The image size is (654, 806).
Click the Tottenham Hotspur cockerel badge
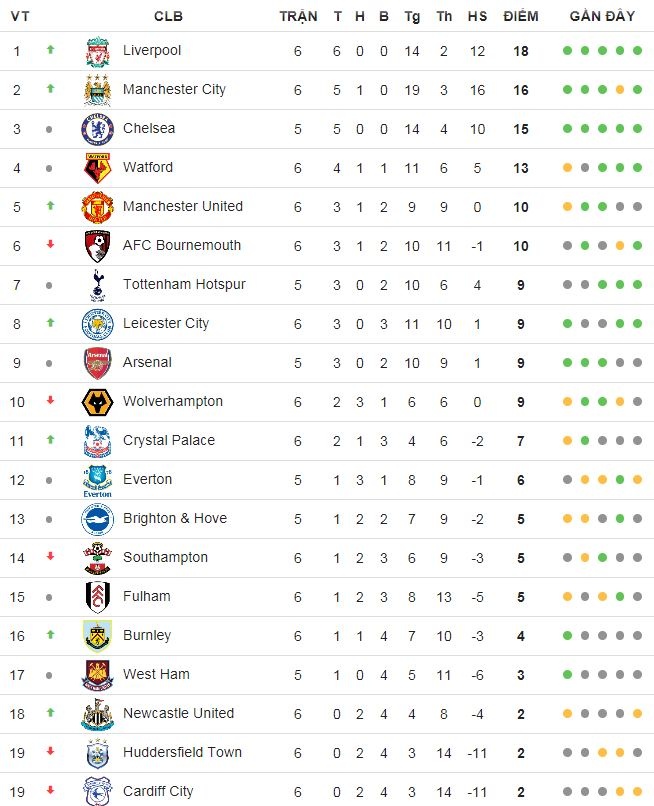(96, 284)
